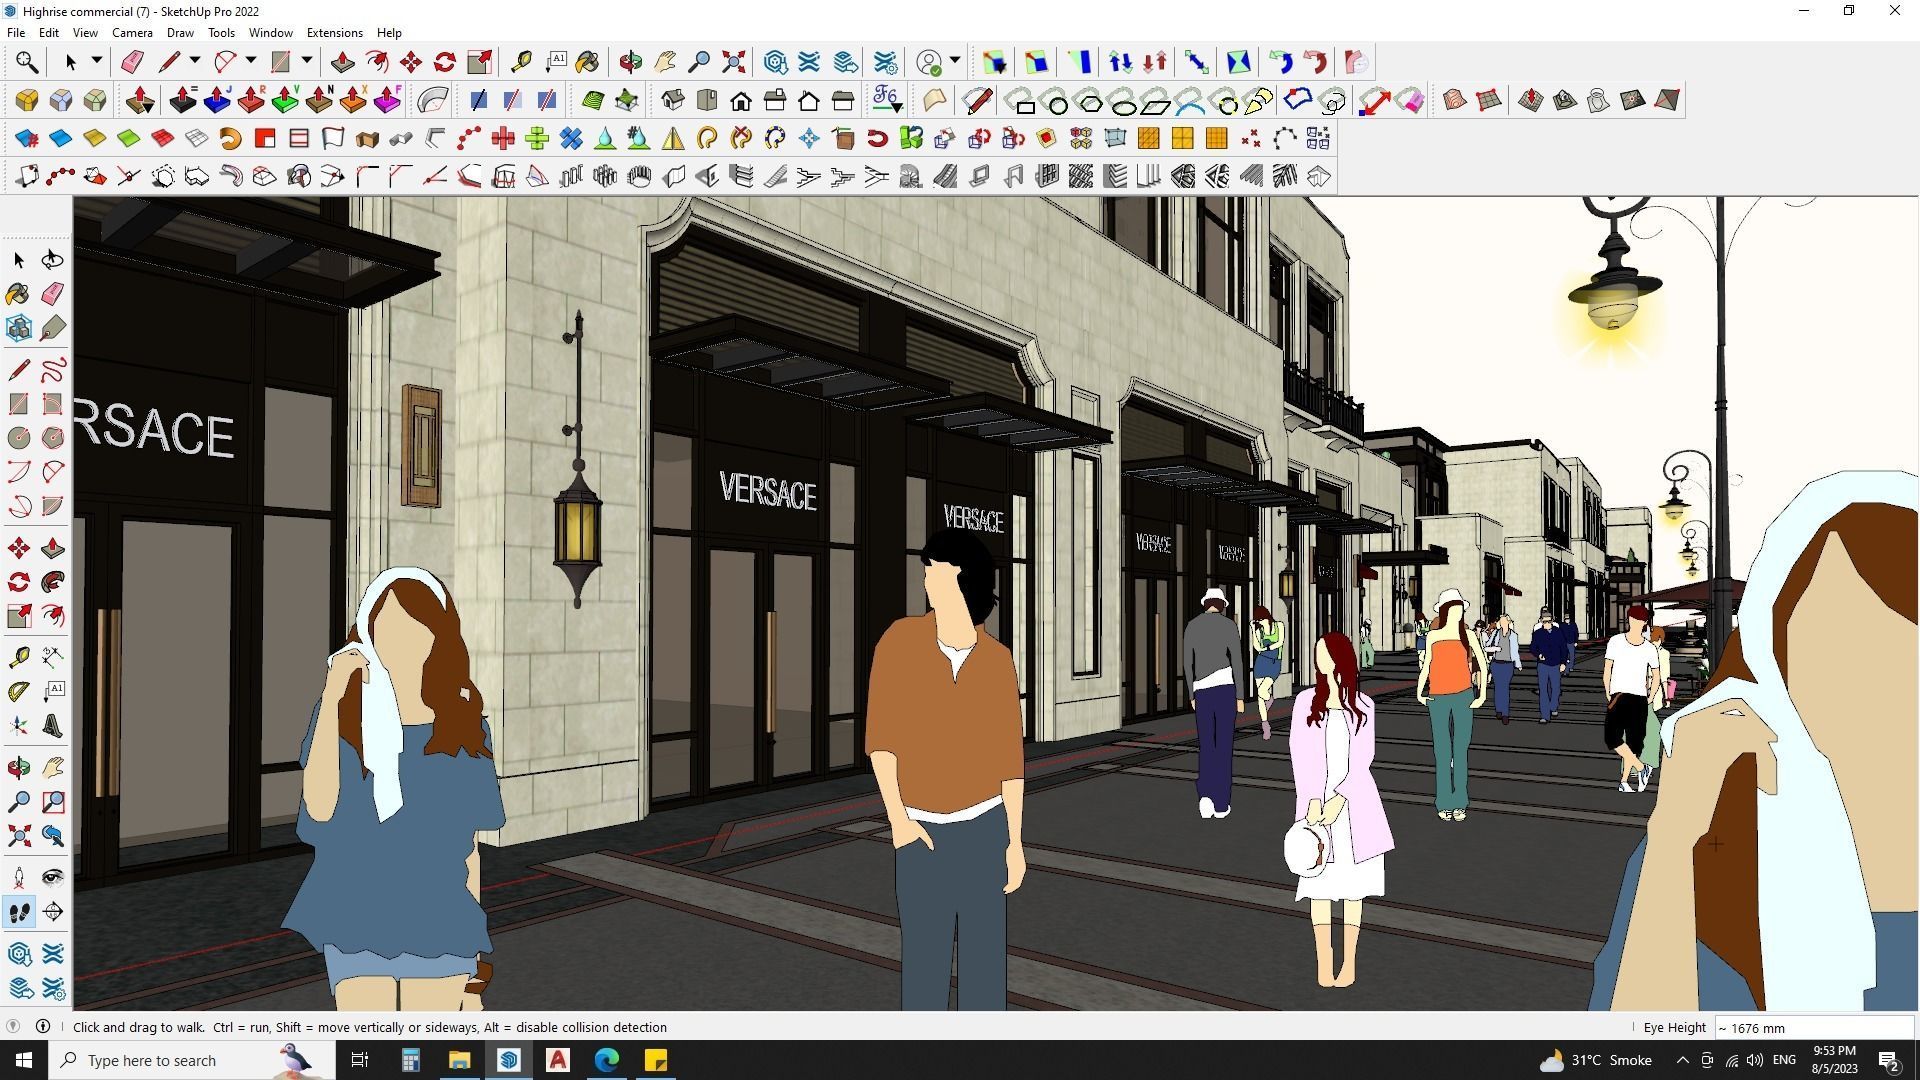This screenshot has width=1920, height=1080.
Task: Open the Line tool dropdown arrow
Action: [x=195, y=61]
